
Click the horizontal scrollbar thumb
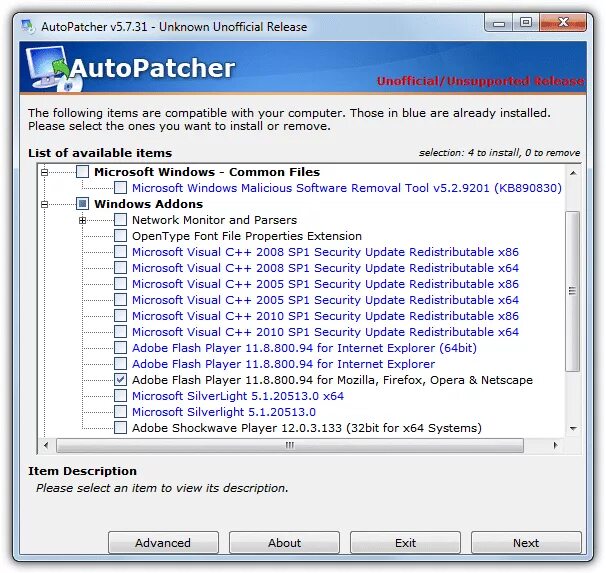290,445
